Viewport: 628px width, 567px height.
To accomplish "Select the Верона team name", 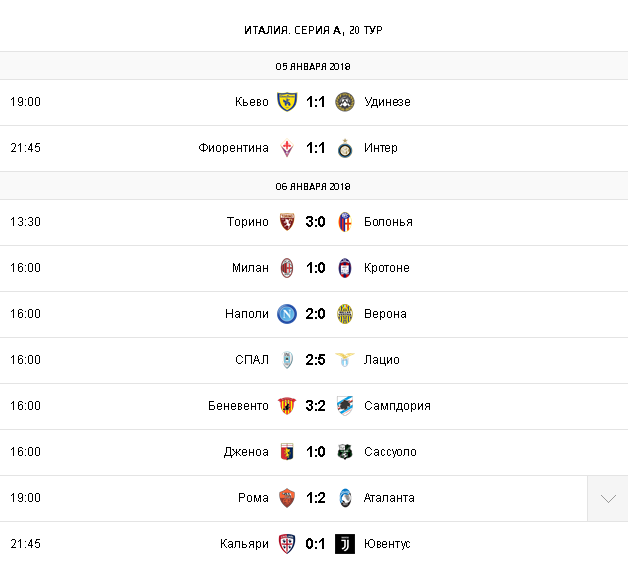I will pyautogui.click(x=385, y=314).
